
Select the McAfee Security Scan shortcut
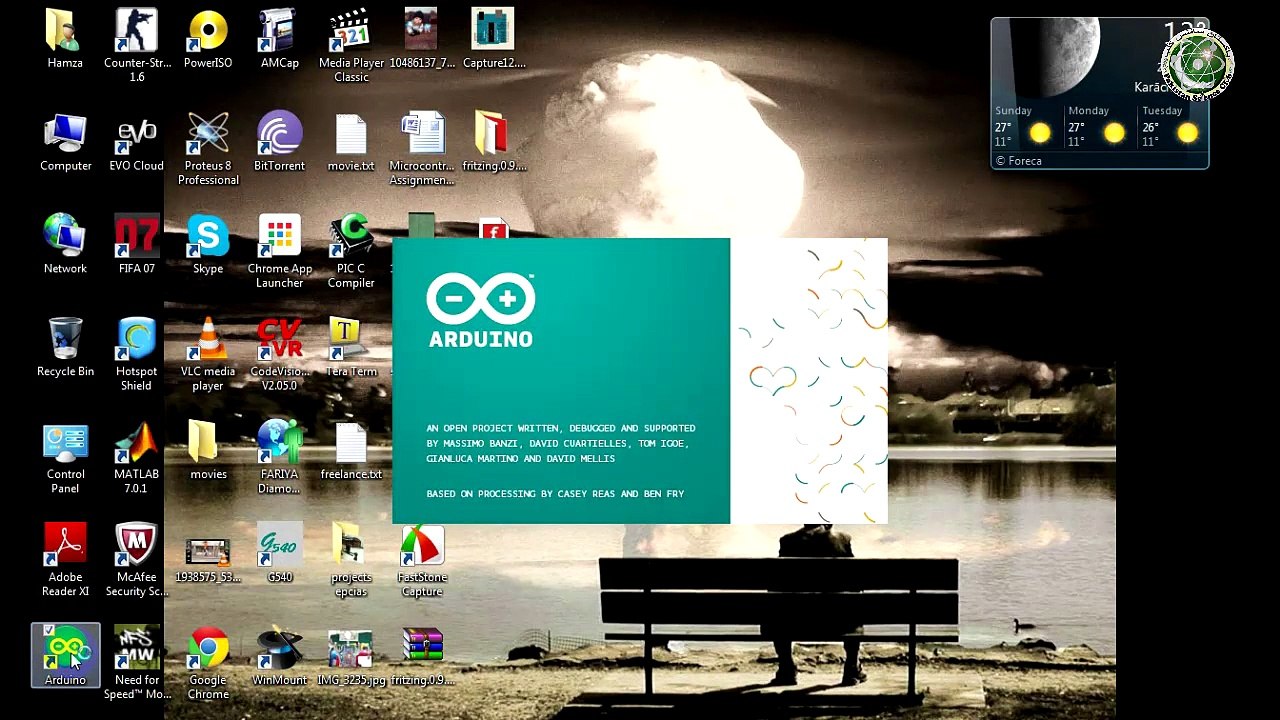[137, 560]
